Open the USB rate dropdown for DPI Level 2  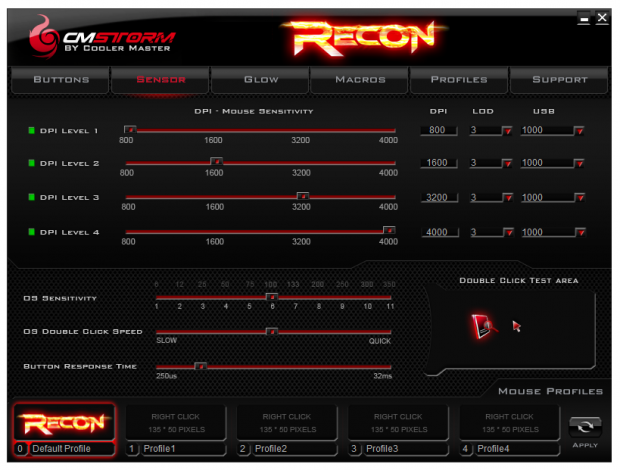point(579,163)
